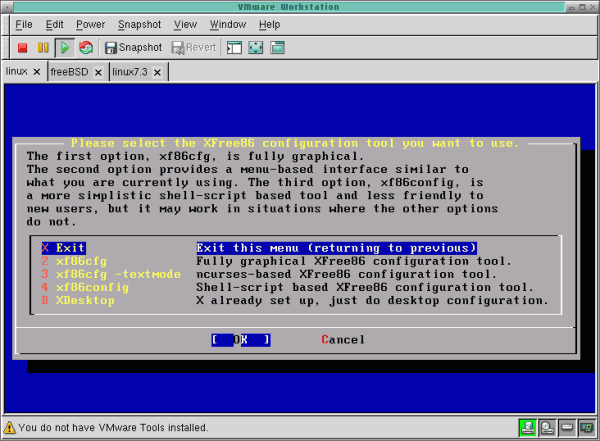
Task: Click the network adapter status icon
Action: 587,427
